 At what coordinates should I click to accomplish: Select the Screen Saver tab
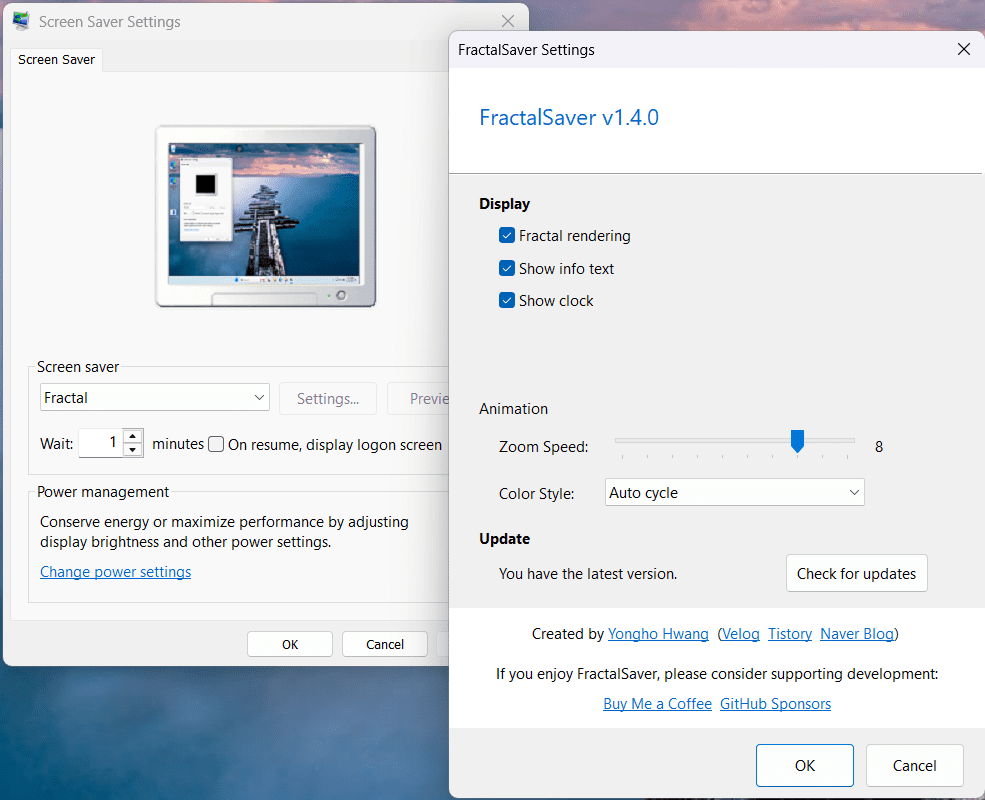57,60
